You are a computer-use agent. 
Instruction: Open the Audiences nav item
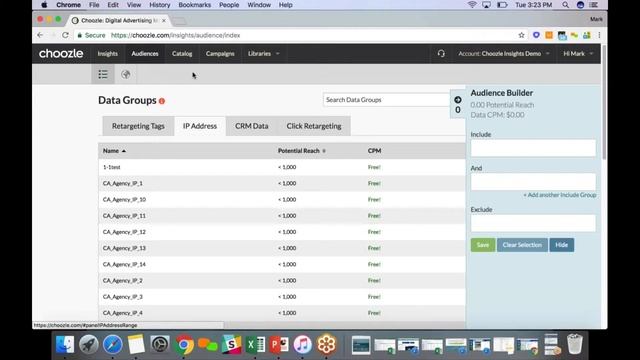coord(145,53)
